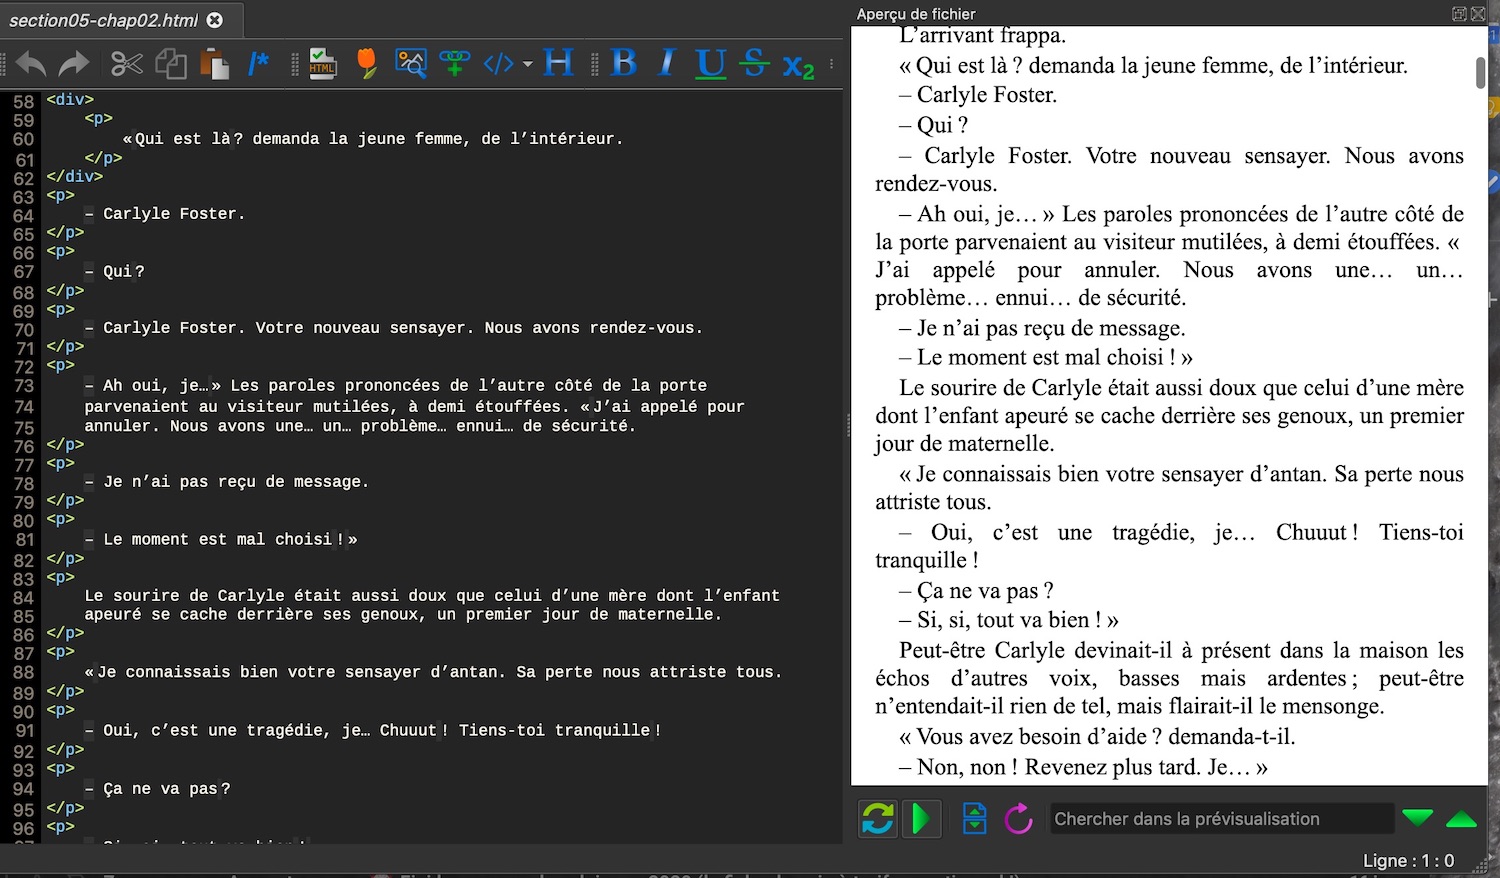Screen dimensions: 1500x878
Task: Copy selection with the duplicate-pages icon
Action: 171,65
